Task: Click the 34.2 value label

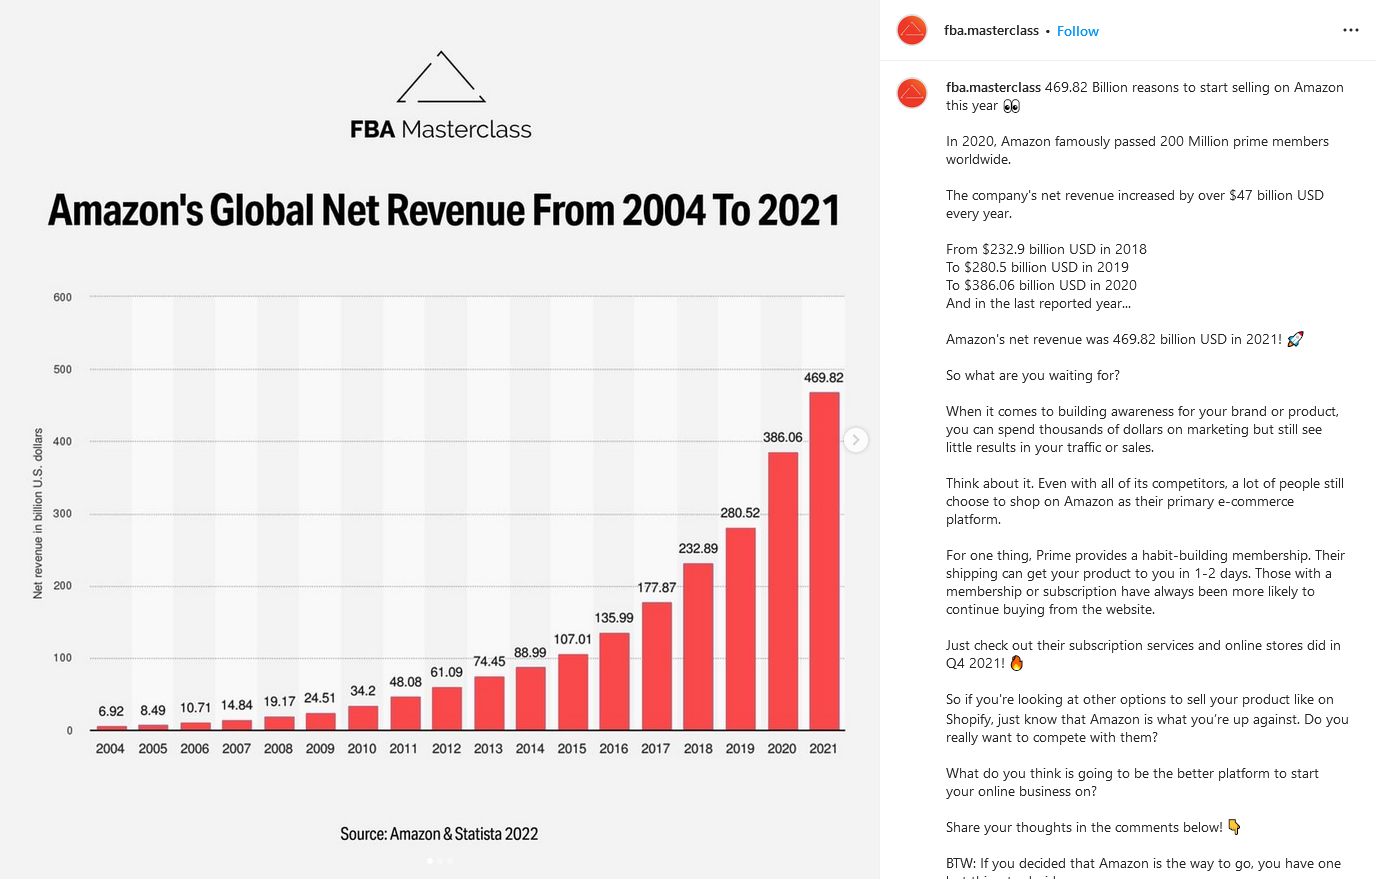Action: (x=363, y=691)
